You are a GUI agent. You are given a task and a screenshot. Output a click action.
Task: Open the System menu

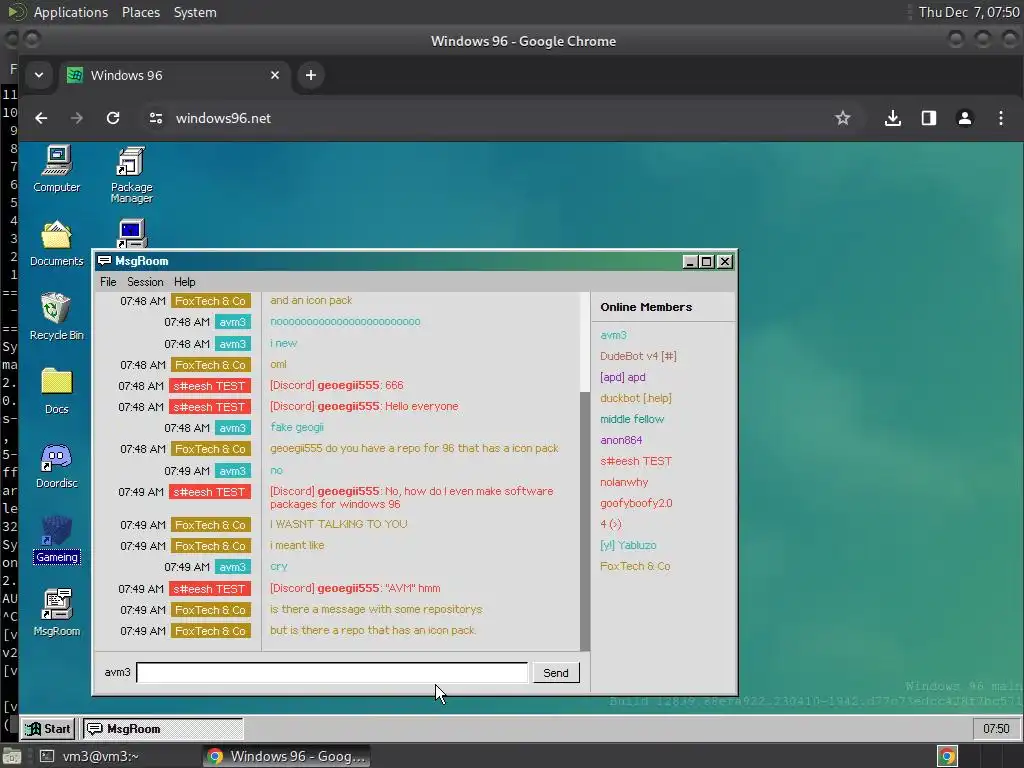(195, 12)
